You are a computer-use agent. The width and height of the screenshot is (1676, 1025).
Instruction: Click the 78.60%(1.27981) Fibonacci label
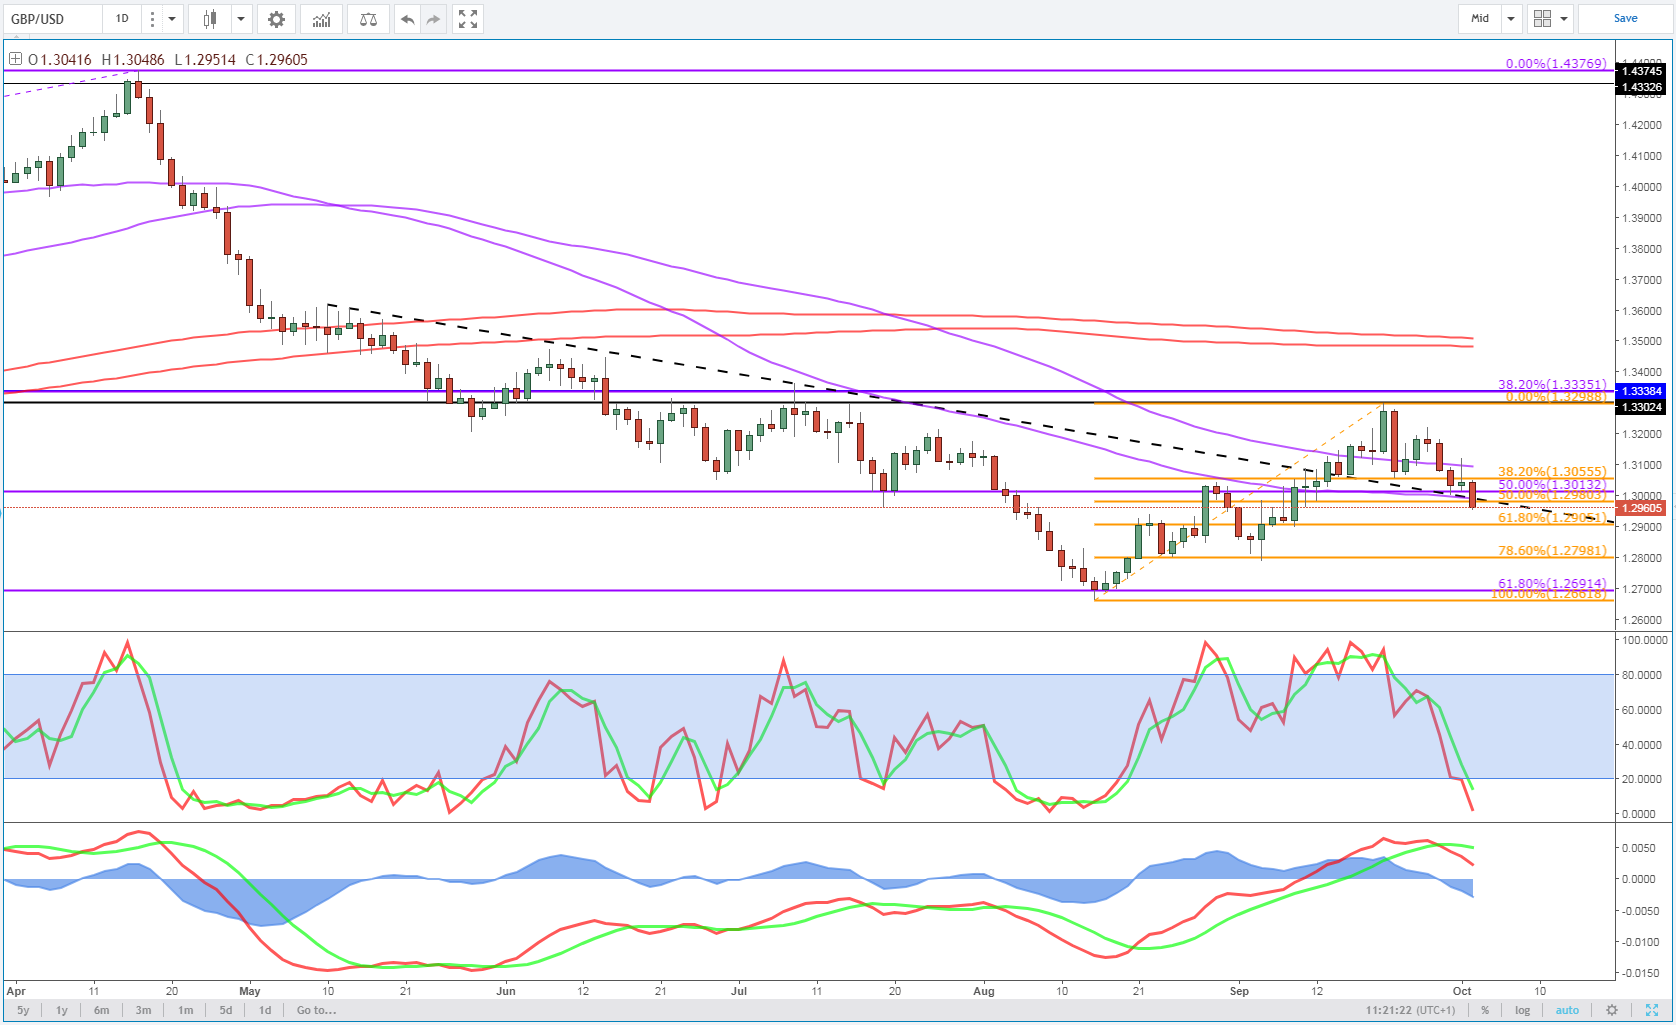click(1552, 551)
